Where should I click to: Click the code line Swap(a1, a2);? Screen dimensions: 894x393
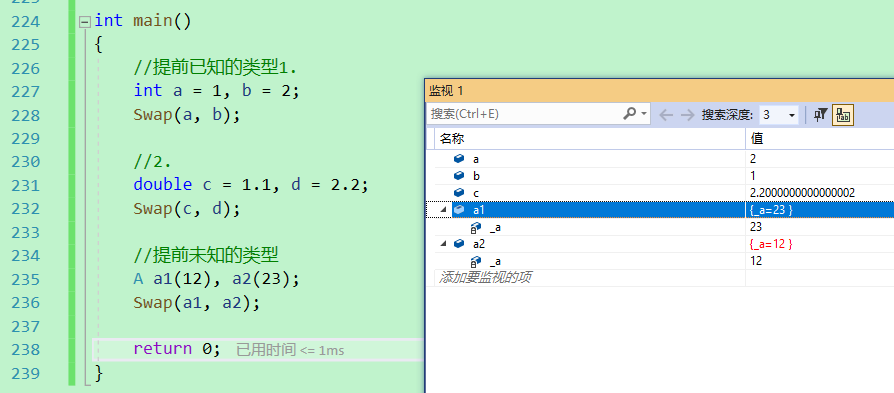pos(197,302)
